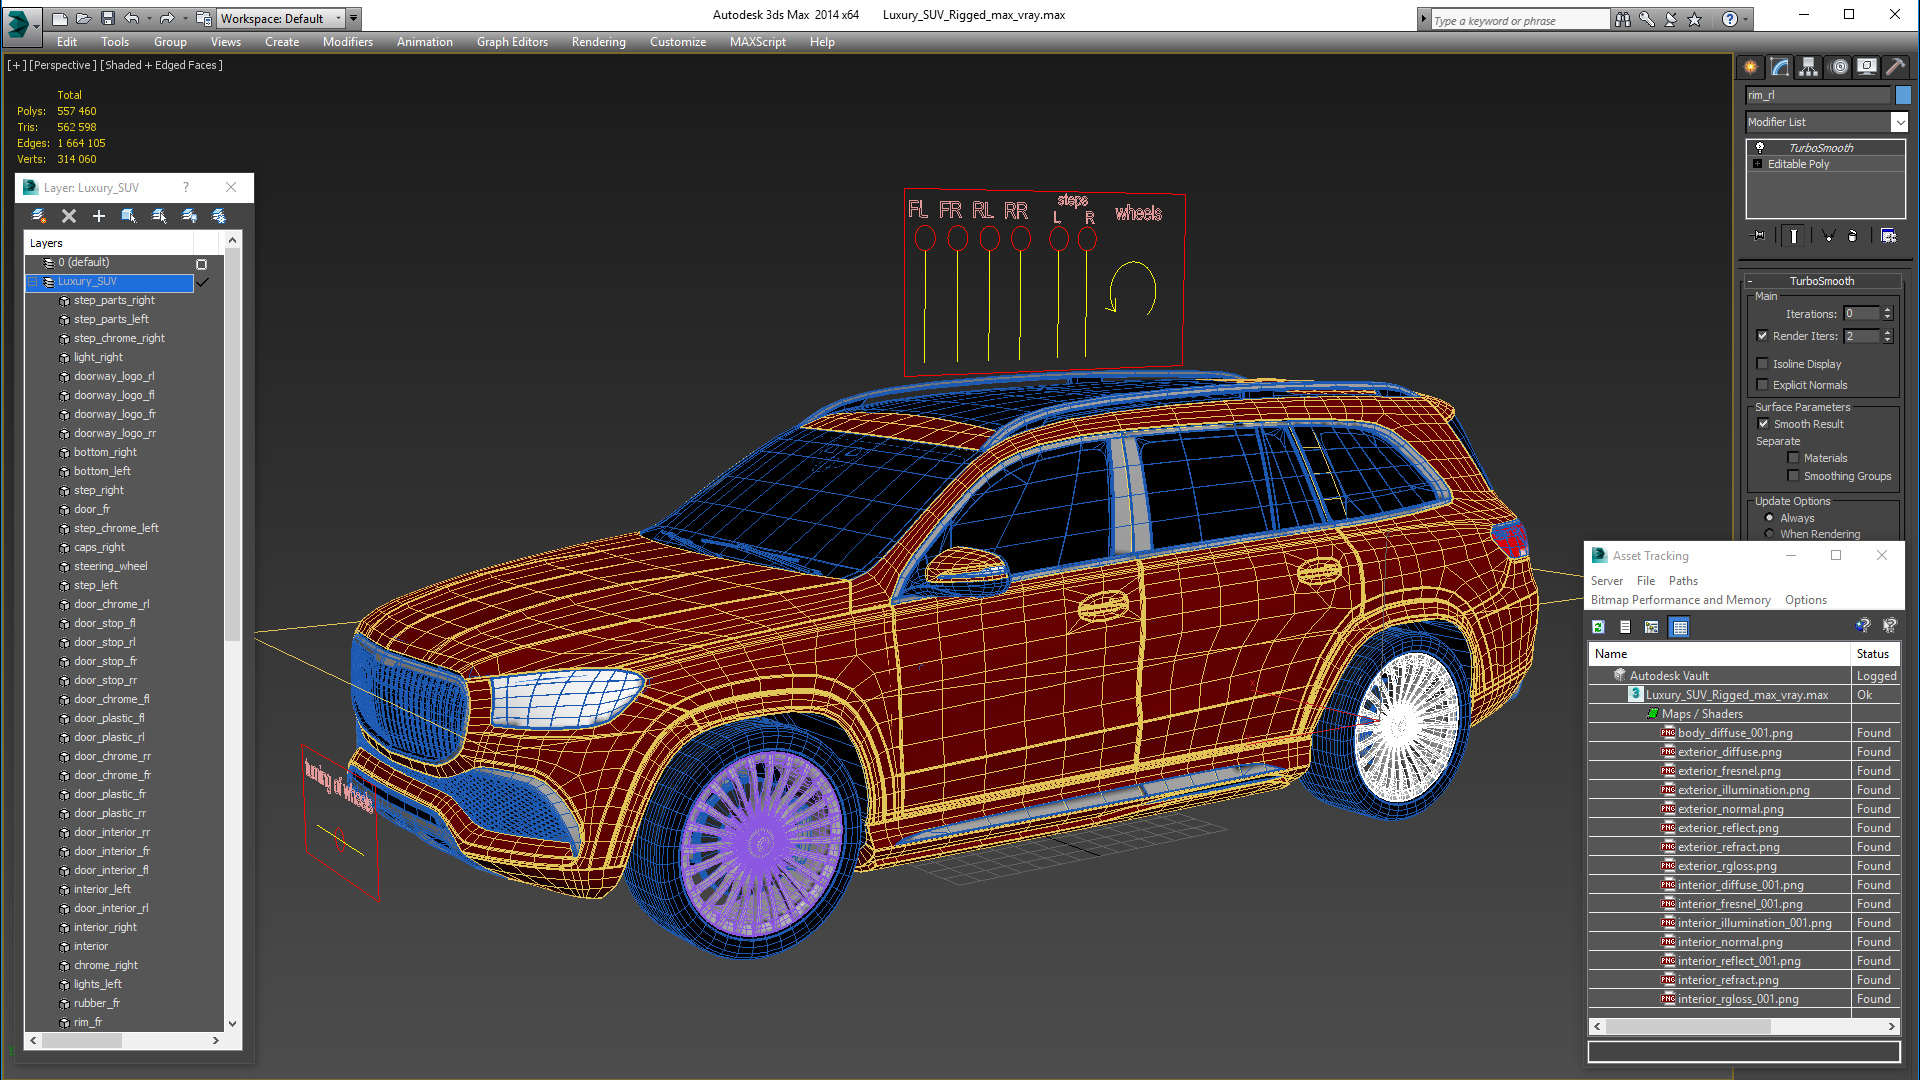Increase Iterations spinner value

click(1888, 310)
